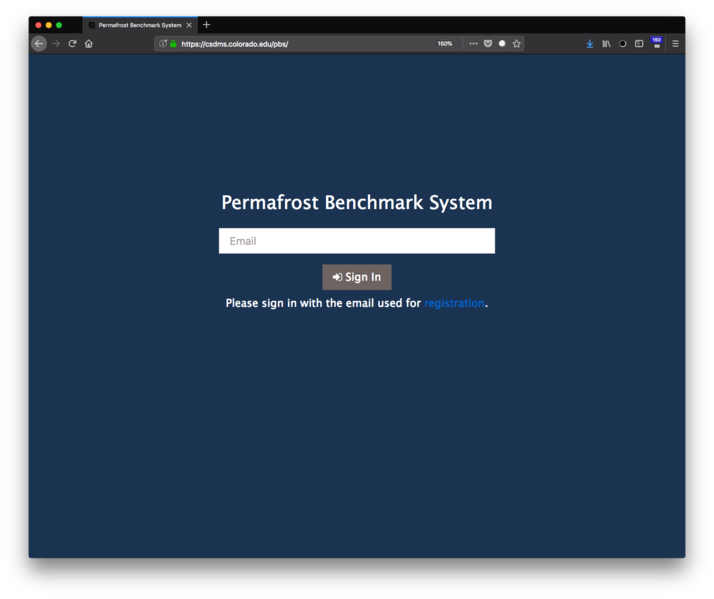Click the browser back arrow button
The height and width of the screenshot is (599, 714).
[39, 44]
